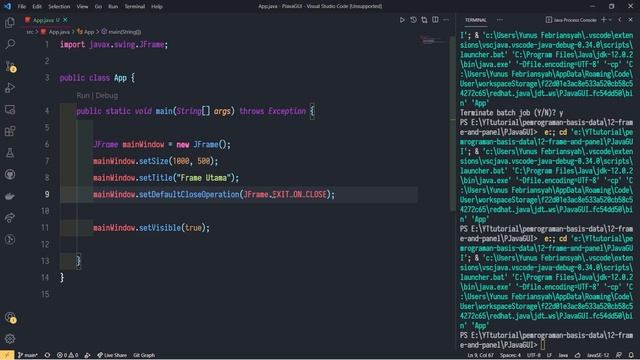Image resolution: width=640 pixels, height=360 pixels.
Task: Open the Extensions view
Action: [x=10, y=131]
